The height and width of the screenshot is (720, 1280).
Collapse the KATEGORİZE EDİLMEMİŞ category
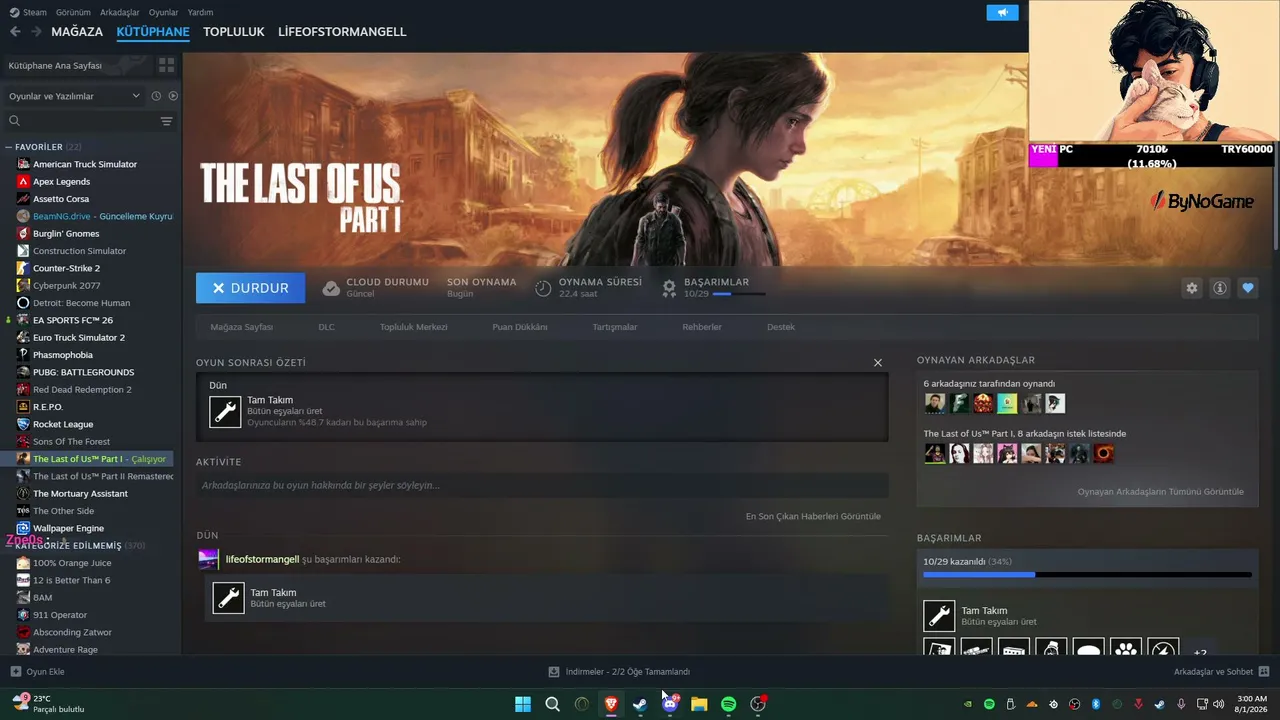[x=9, y=546]
